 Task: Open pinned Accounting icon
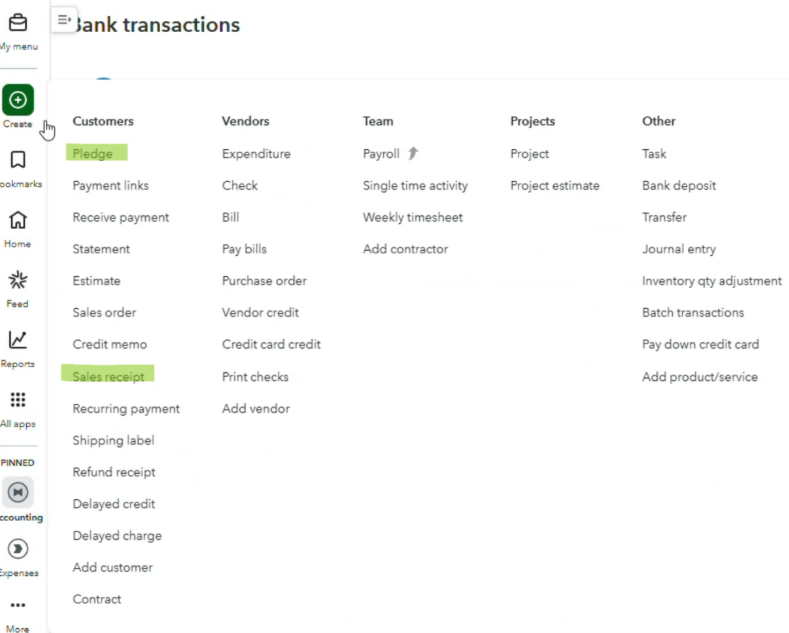[x=18, y=492]
